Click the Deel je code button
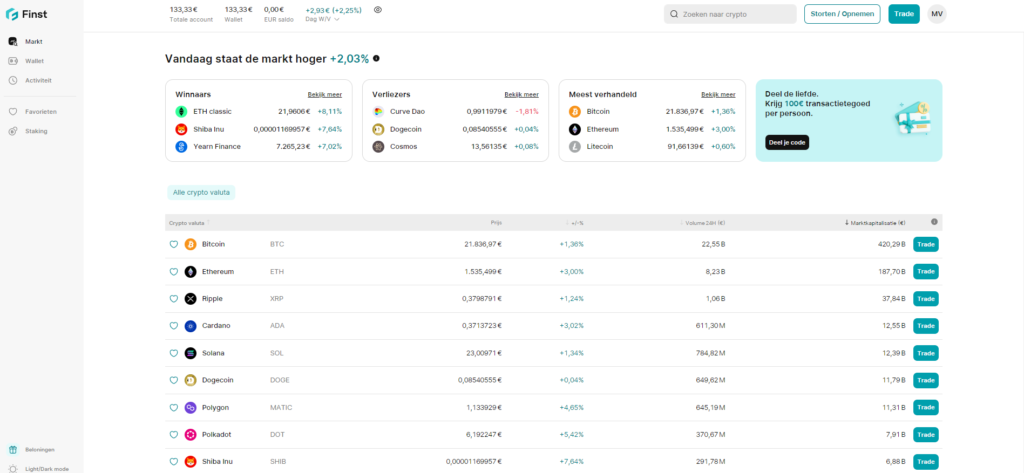Screen dimensions: 1024x473 (x=787, y=142)
